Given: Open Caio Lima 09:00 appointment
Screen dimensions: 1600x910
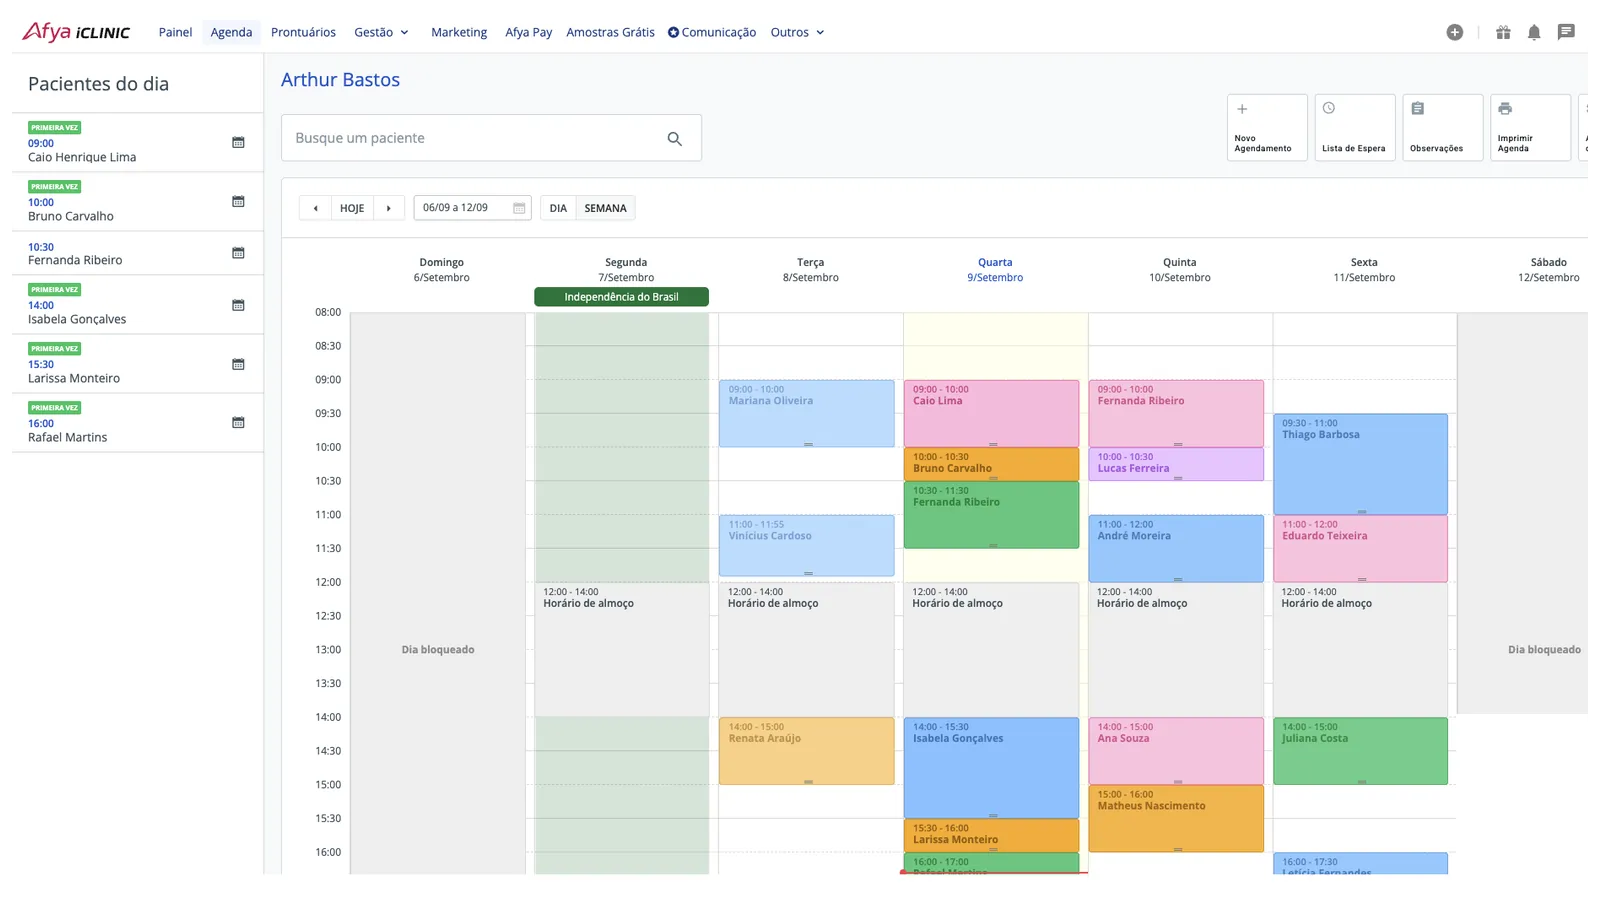Looking at the screenshot, I should coord(991,413).
